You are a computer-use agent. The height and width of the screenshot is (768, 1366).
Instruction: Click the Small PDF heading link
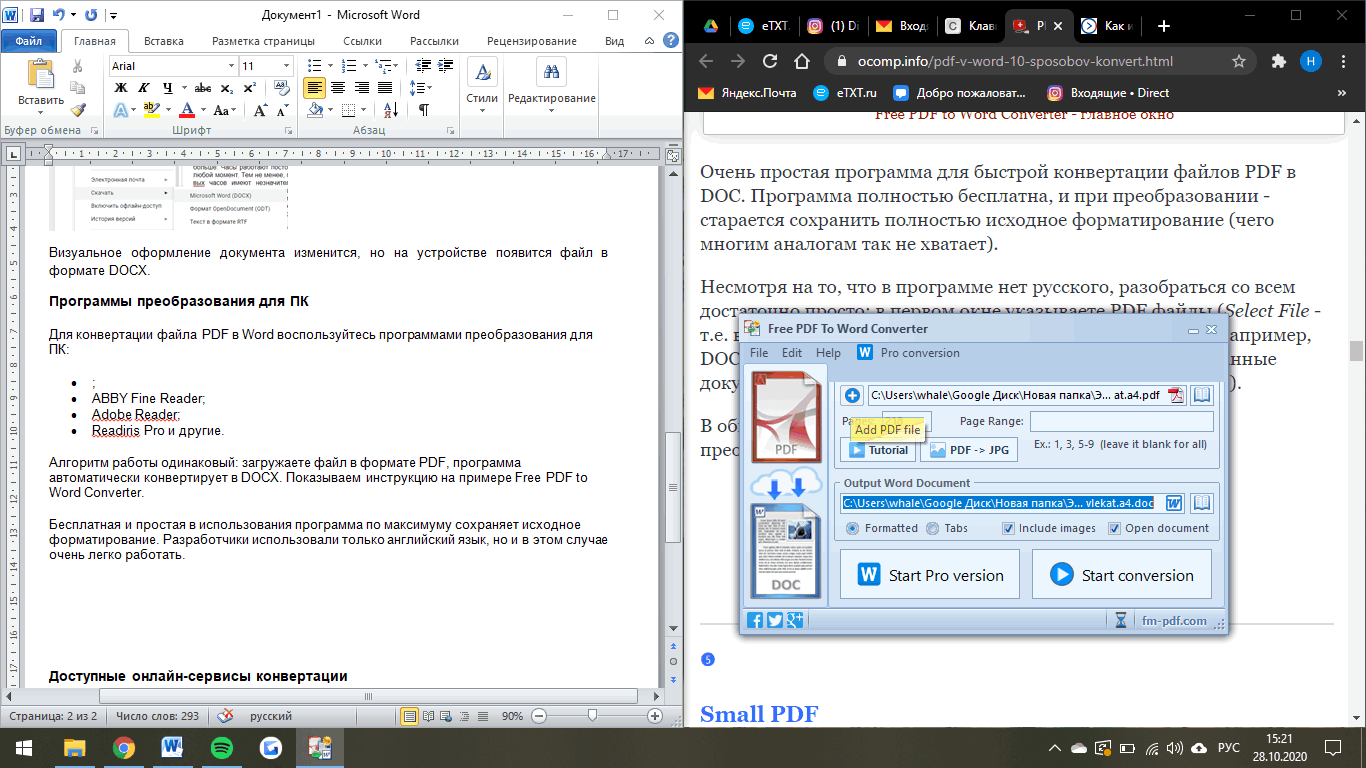[759, 714]
